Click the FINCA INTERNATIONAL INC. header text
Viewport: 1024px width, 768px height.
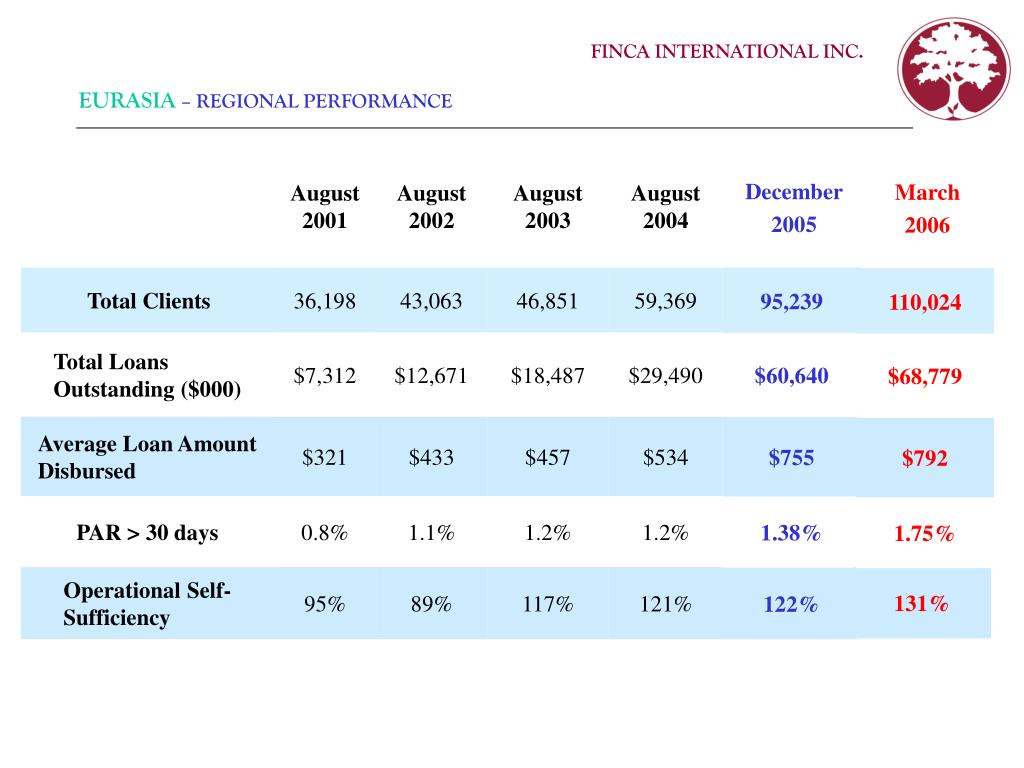coord(726,52)
